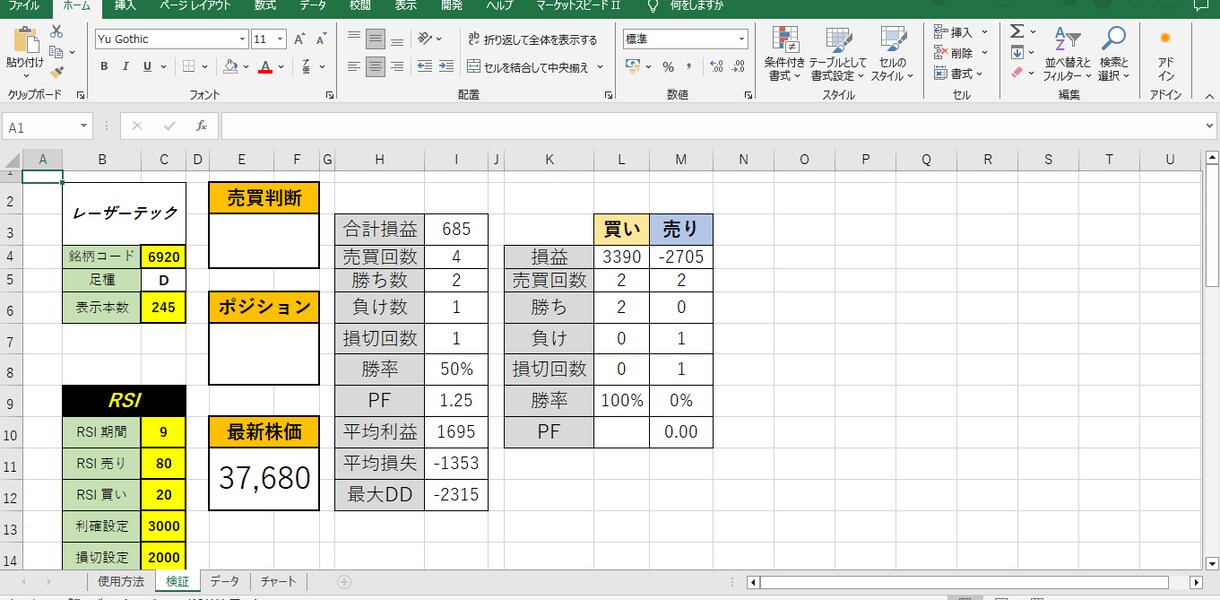
Task: Click the Decrease Decimal icon
Action: point(740,67)
